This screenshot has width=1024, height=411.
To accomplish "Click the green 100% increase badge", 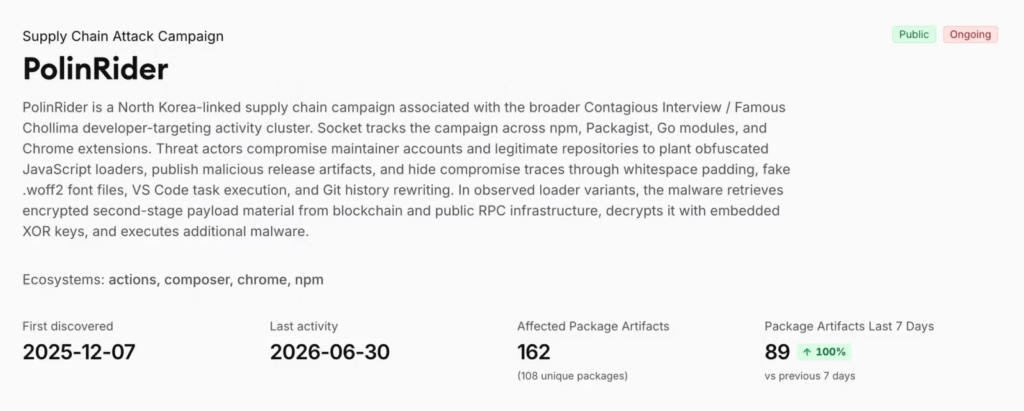I will coord(824,352).
